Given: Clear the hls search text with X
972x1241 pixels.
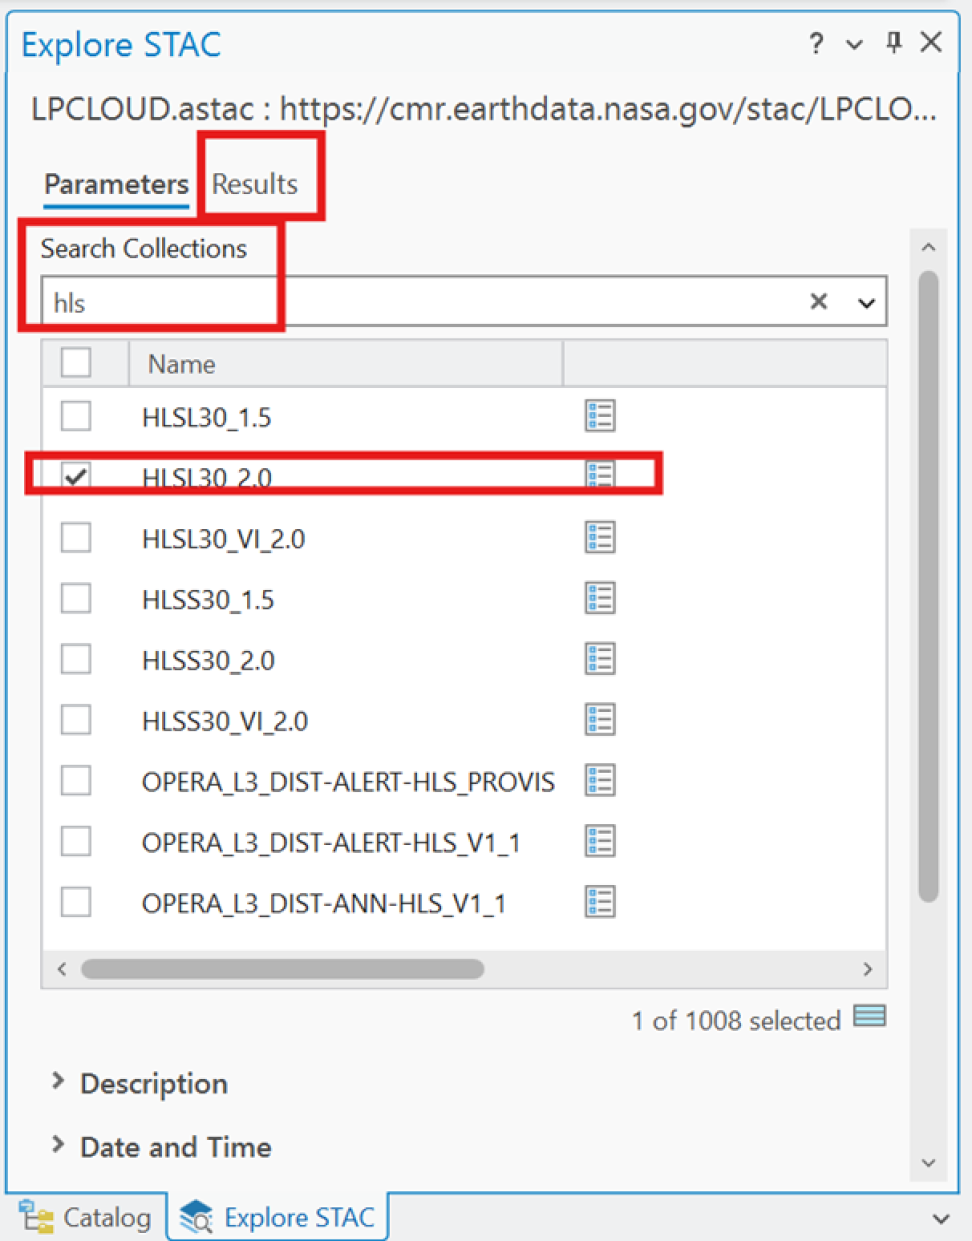Looking at the screenshot, I should coord(818,301).
